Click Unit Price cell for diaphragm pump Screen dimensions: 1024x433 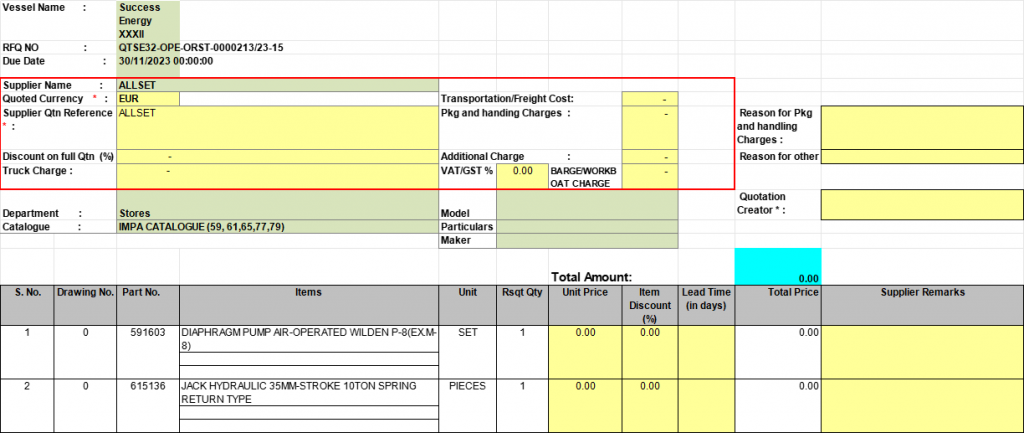[x=585, y=350]
